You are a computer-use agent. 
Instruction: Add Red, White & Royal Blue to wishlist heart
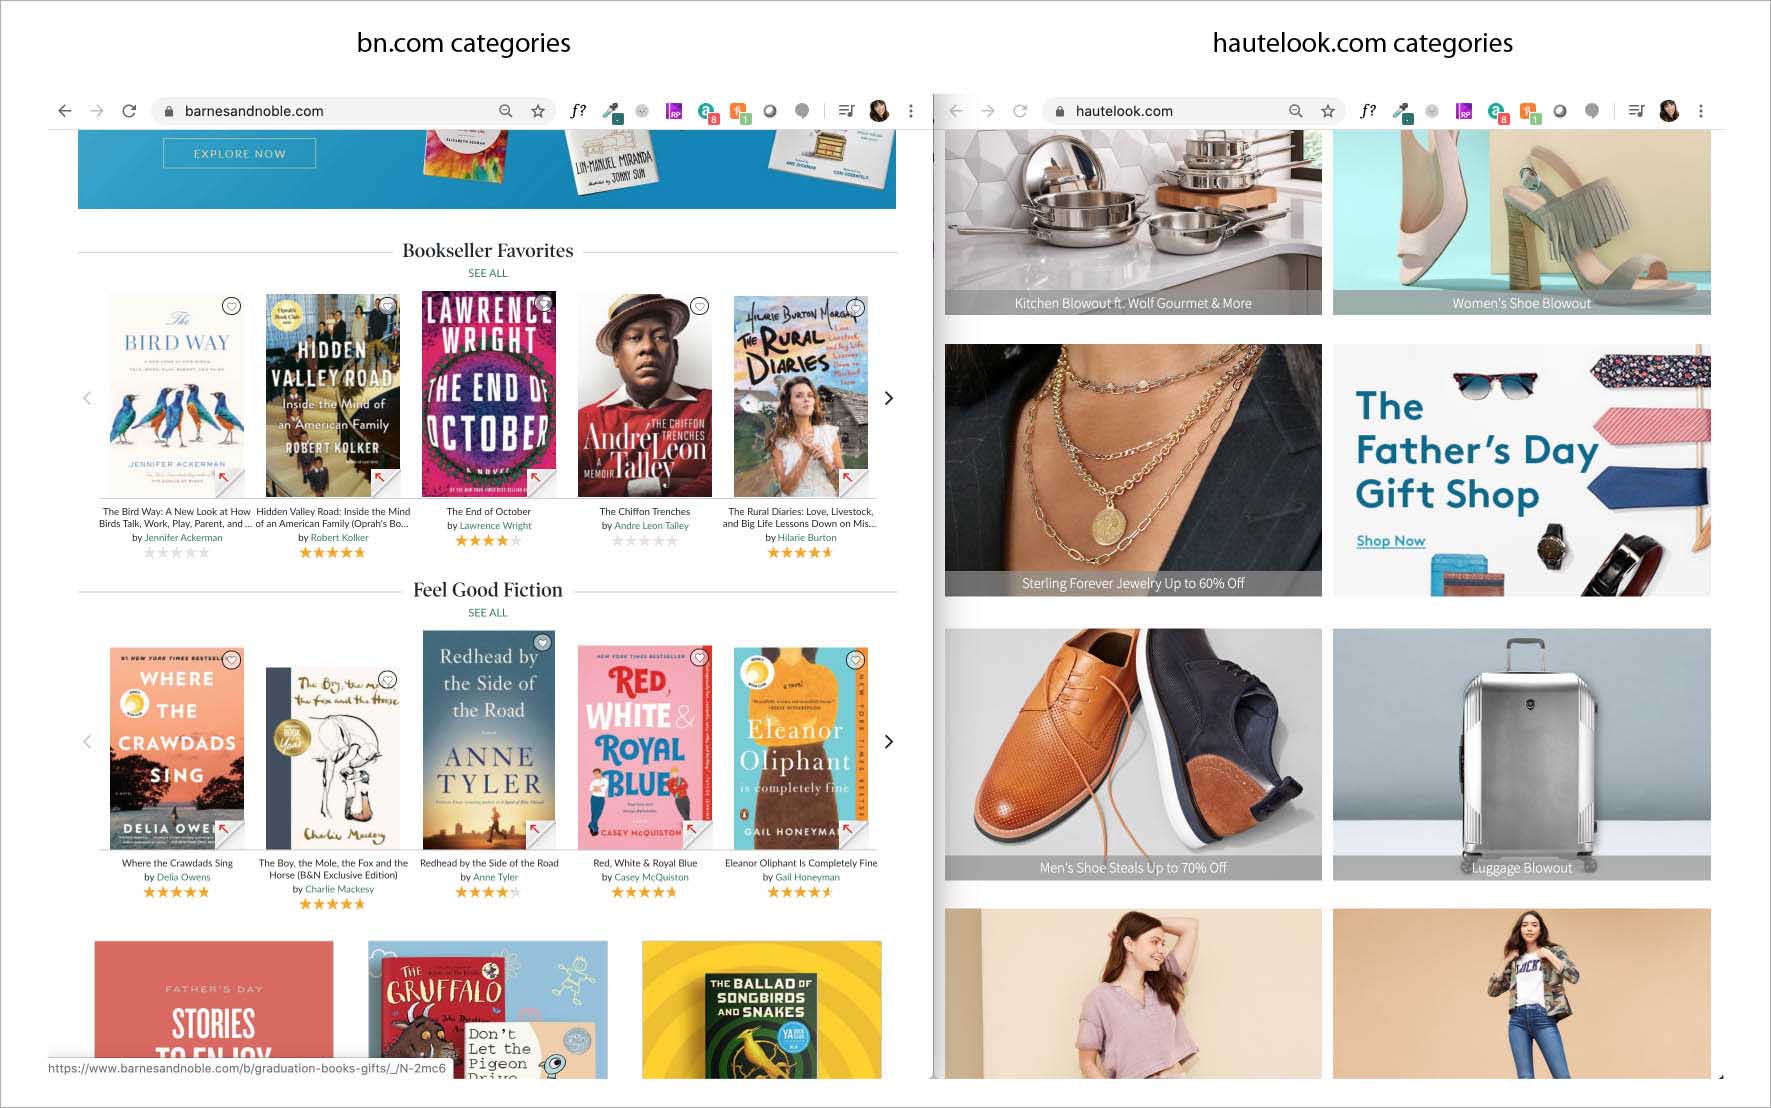(x=700, y=658)
